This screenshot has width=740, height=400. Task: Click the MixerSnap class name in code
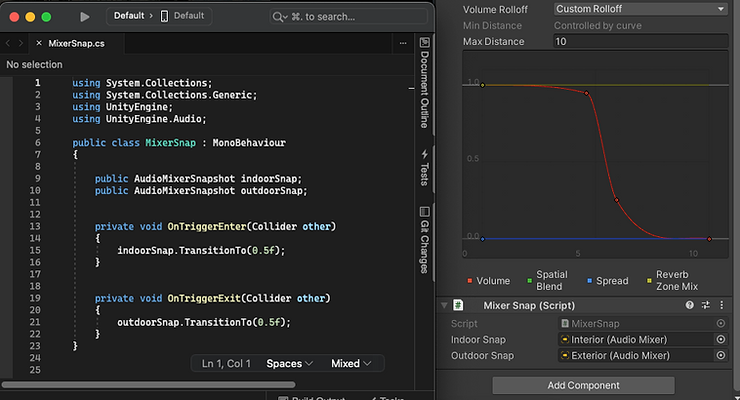click(170, 142)
